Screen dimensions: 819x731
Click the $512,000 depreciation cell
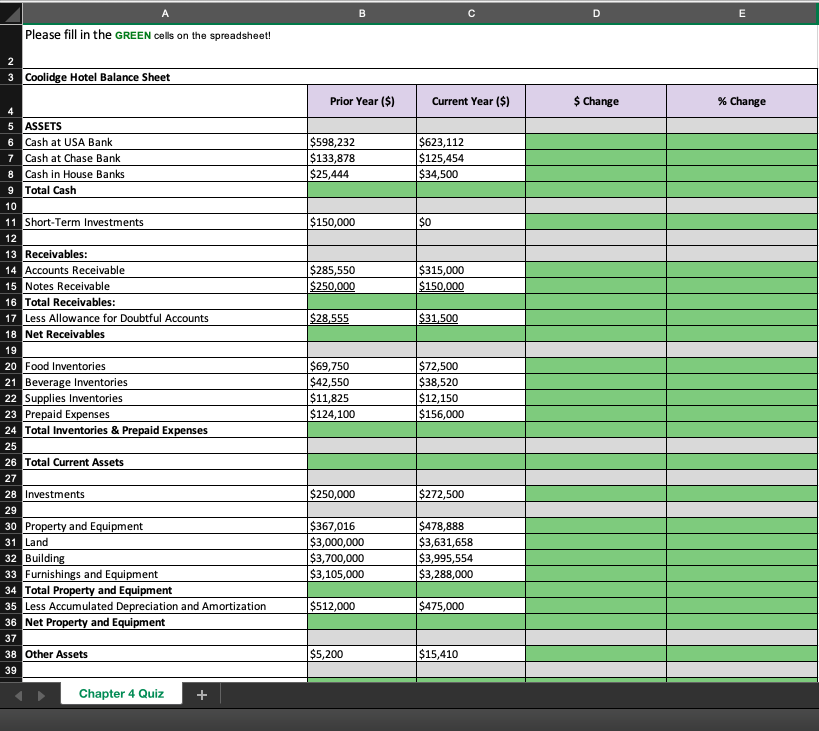362,606
